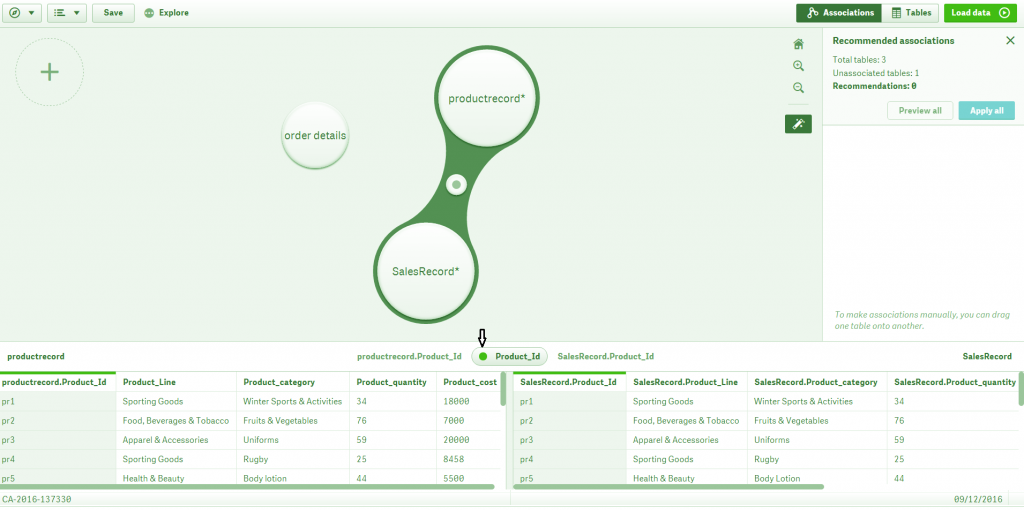Apply all recommended associations

click(986, 110)
